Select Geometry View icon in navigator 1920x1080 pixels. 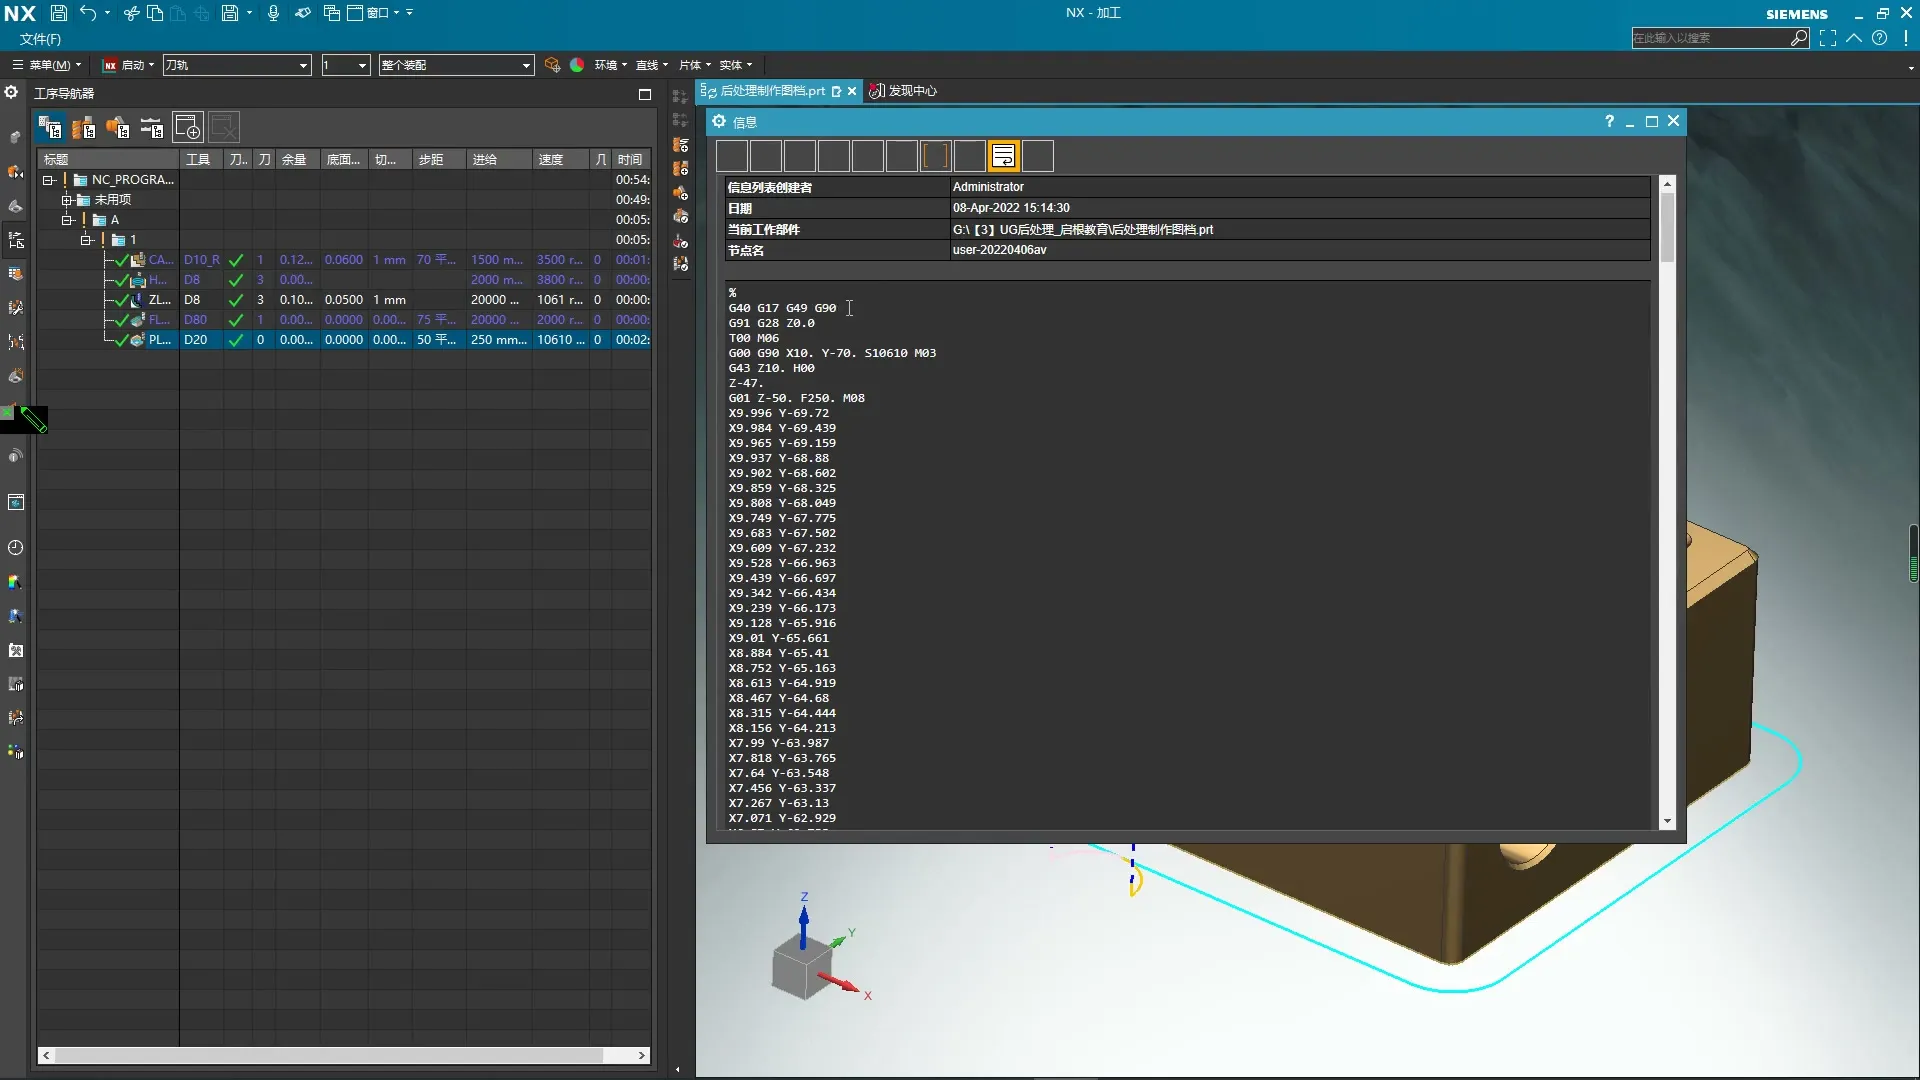tap(118, 127)
